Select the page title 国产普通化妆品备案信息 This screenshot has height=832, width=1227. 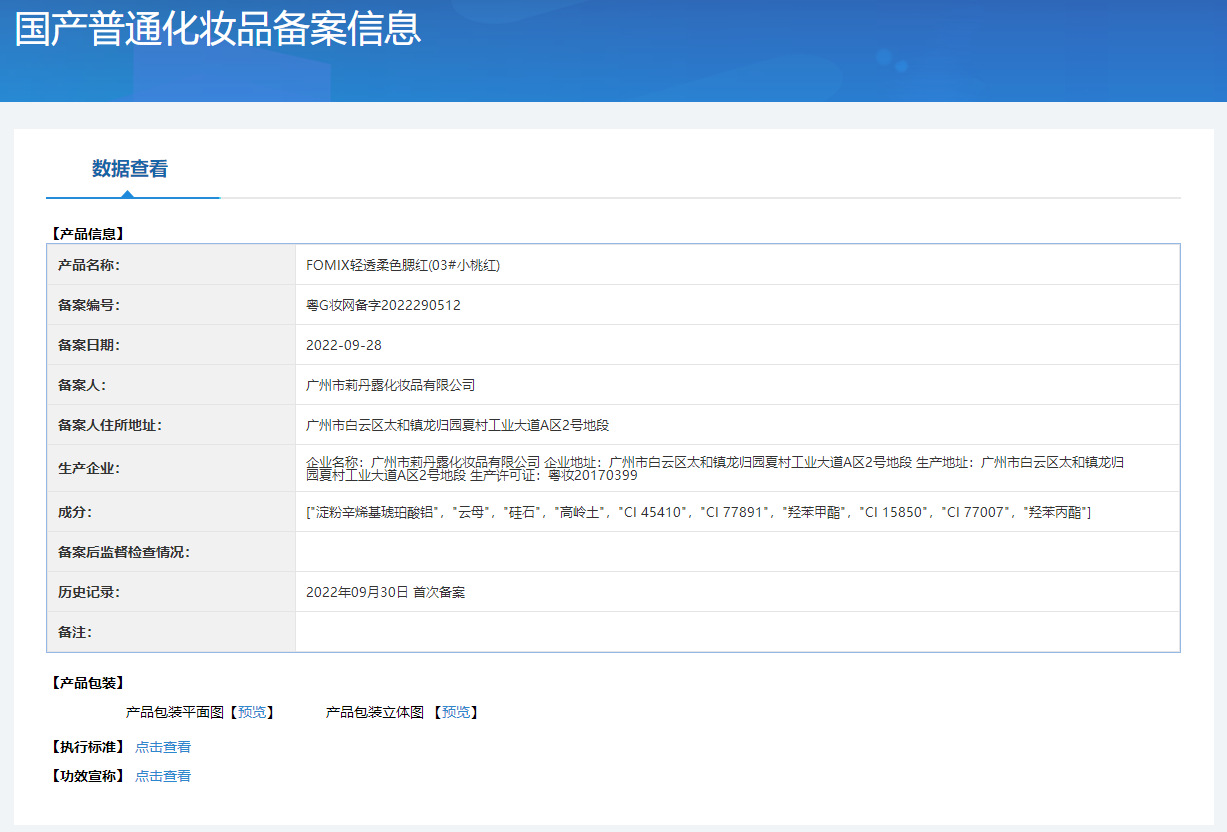218,29
